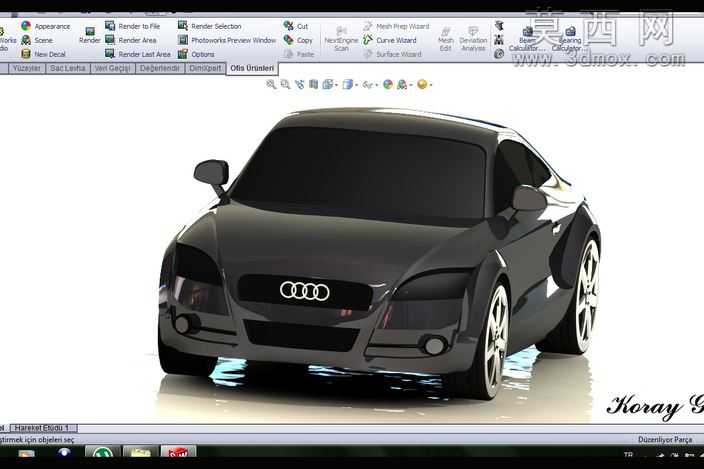Open PhotoWorks Options

pyautogui.click(x=196, y=54)
